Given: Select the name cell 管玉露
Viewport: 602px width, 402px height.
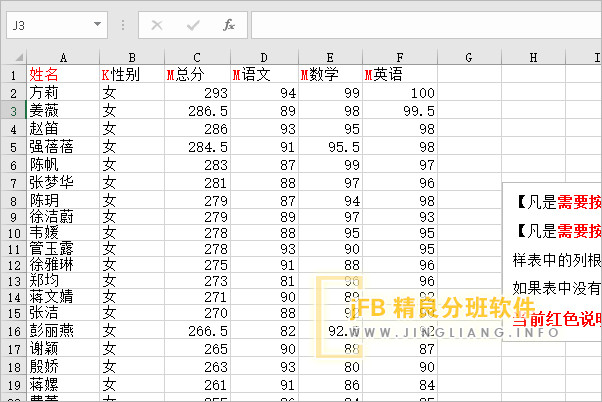Looking at the screenshot, I should (63, 249).
